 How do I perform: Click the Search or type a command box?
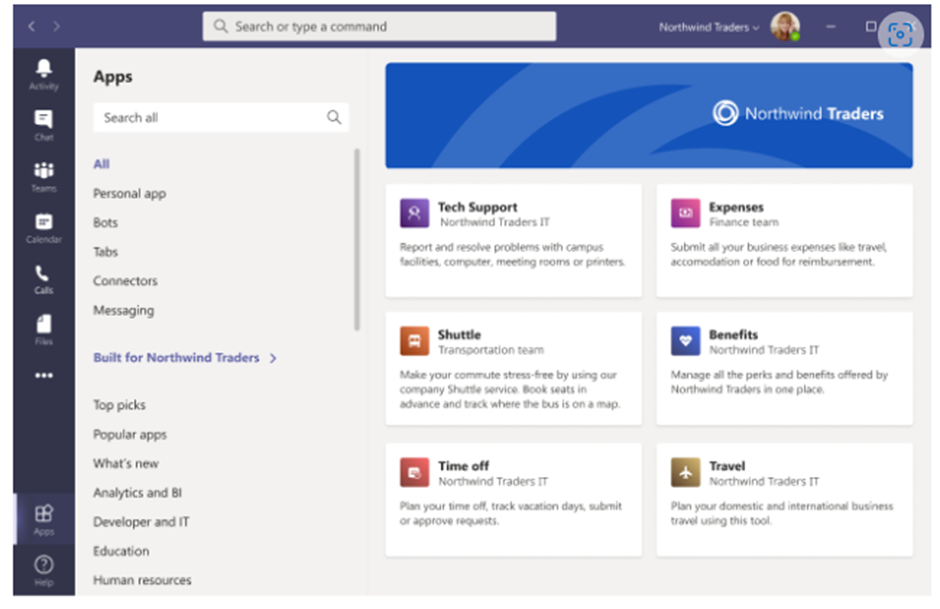pyautogui.click(x=379, y=26)
